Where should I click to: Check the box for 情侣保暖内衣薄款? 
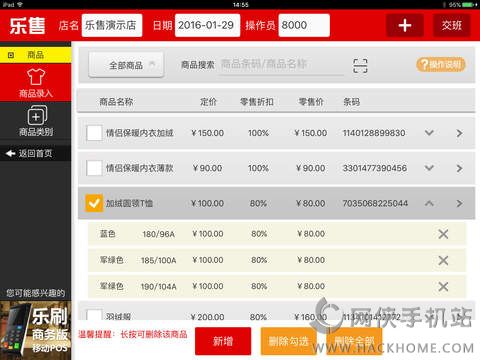94,168
